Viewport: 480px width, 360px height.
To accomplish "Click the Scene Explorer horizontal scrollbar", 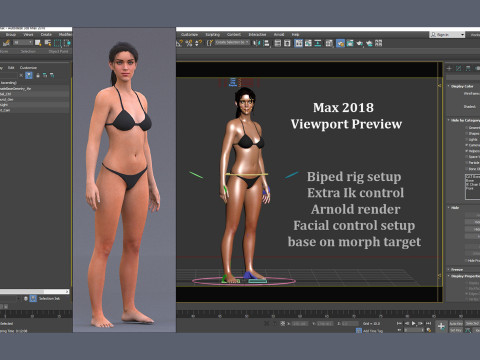I will (x=35, y=292).
